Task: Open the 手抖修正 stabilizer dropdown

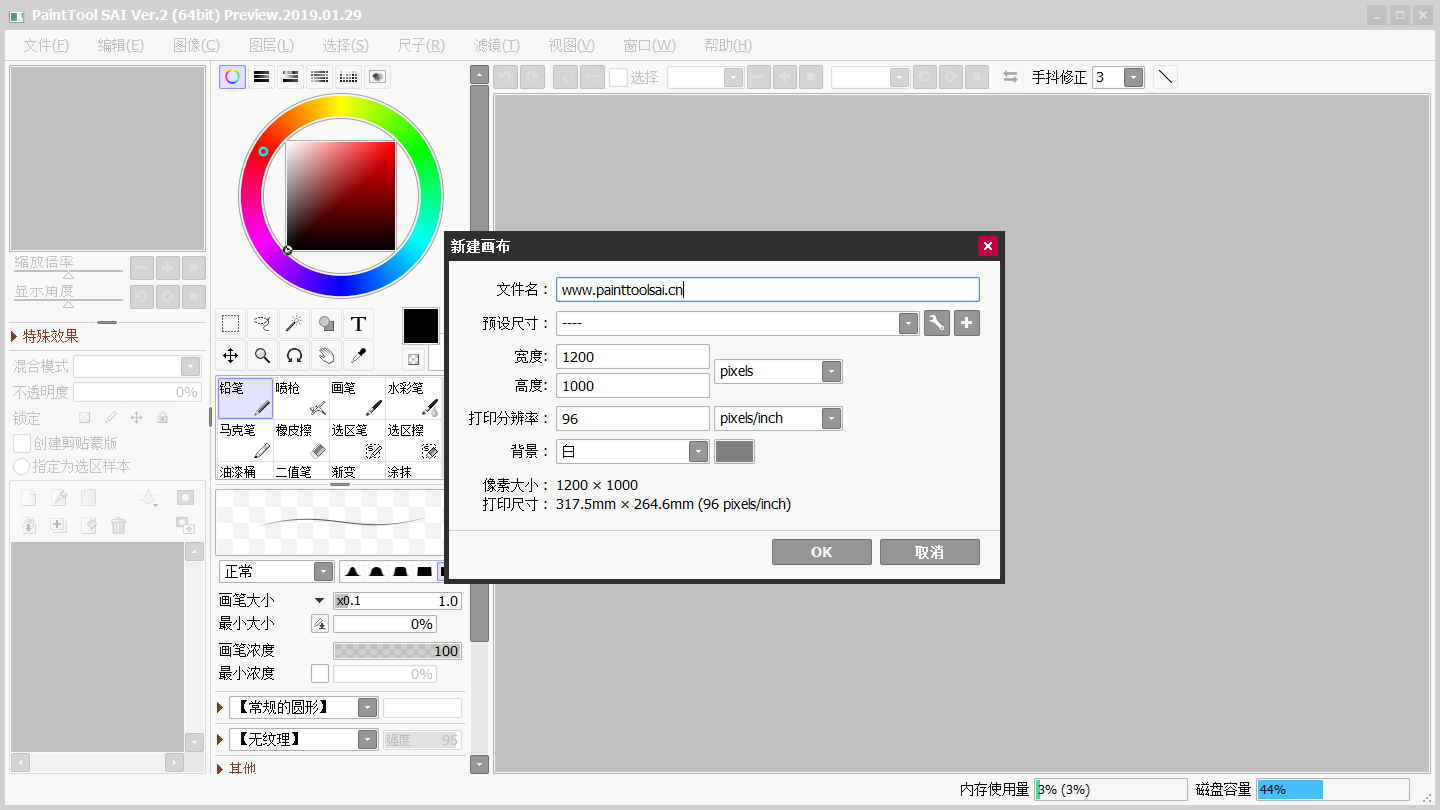Action: click(1133, 77)
